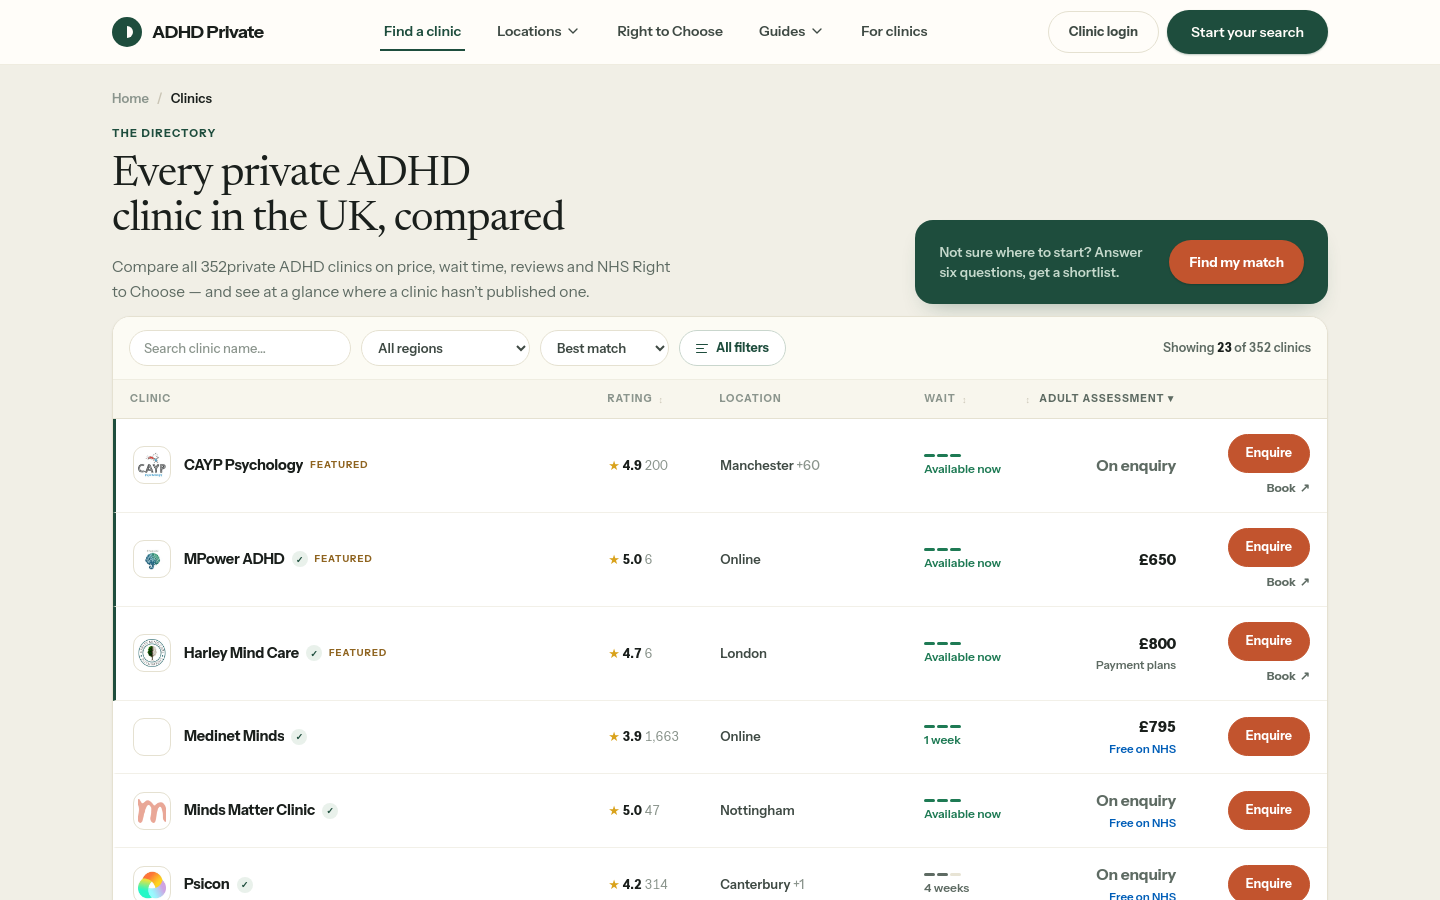Enquire about MPower ADHD
Viewport: 1440px width, 900px height.
click(x=1269, y=547)
